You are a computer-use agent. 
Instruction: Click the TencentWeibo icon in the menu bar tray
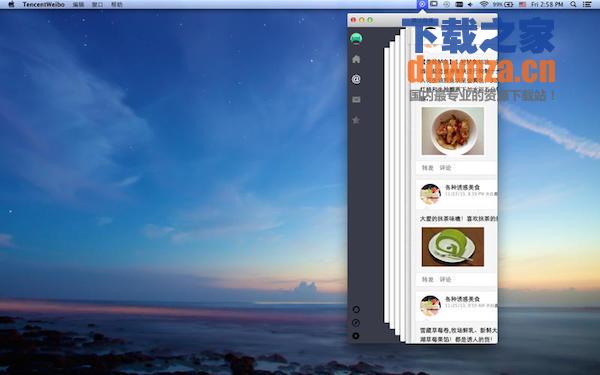tap(422, 4)
